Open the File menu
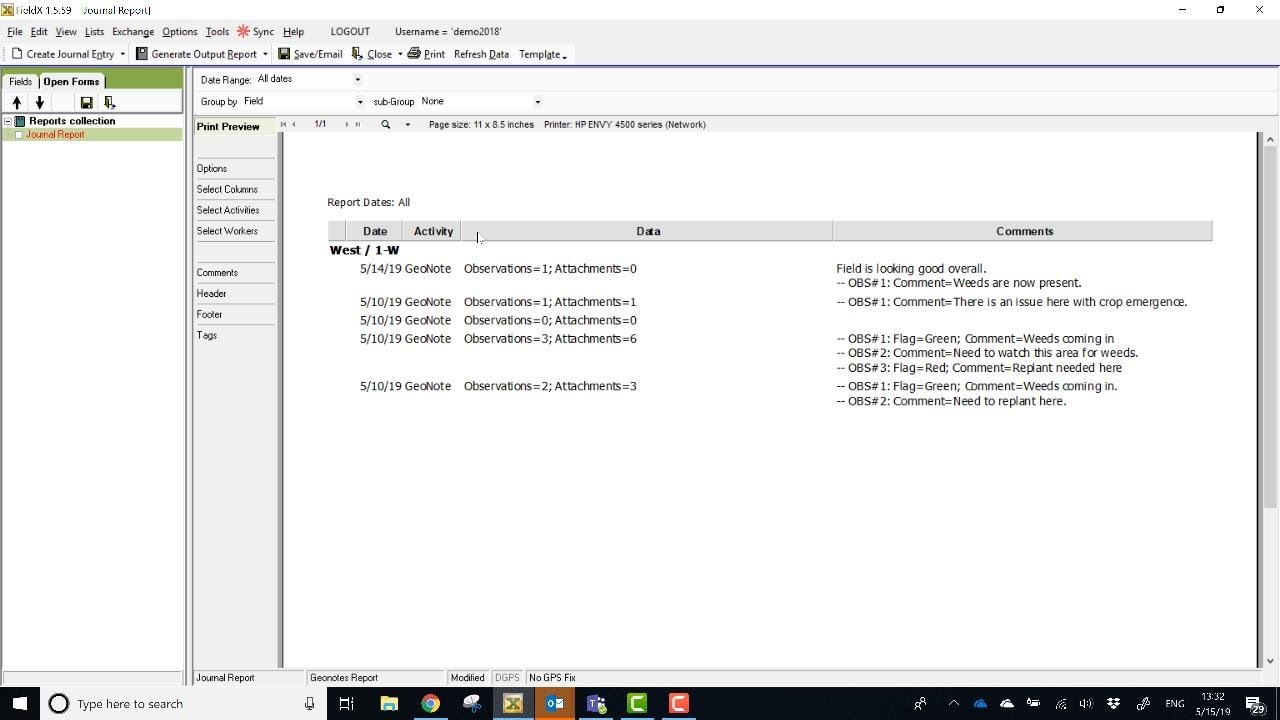 (15, 32)
